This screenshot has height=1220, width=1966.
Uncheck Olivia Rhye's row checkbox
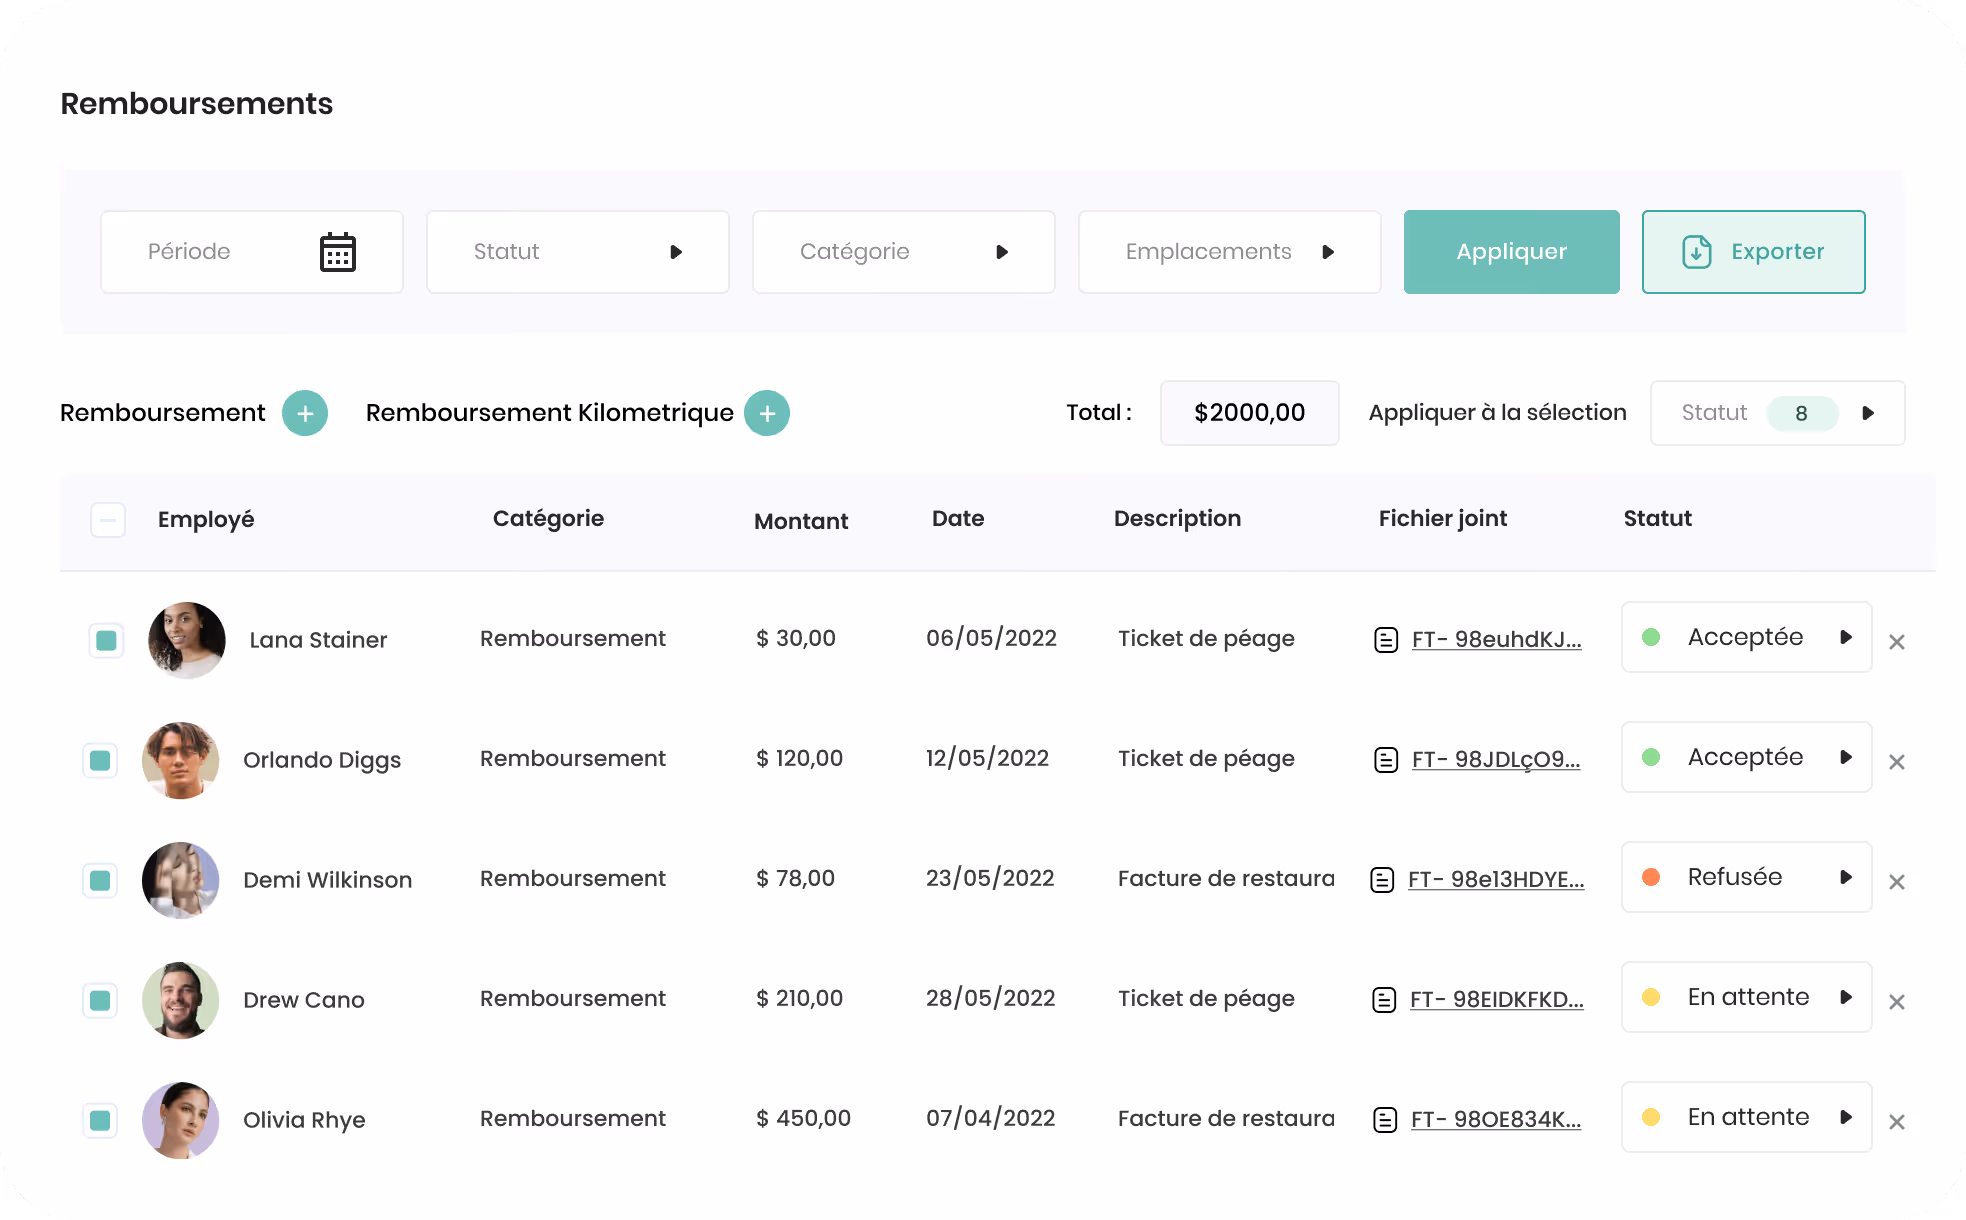pyautogui.click(x=100, y=1120)
